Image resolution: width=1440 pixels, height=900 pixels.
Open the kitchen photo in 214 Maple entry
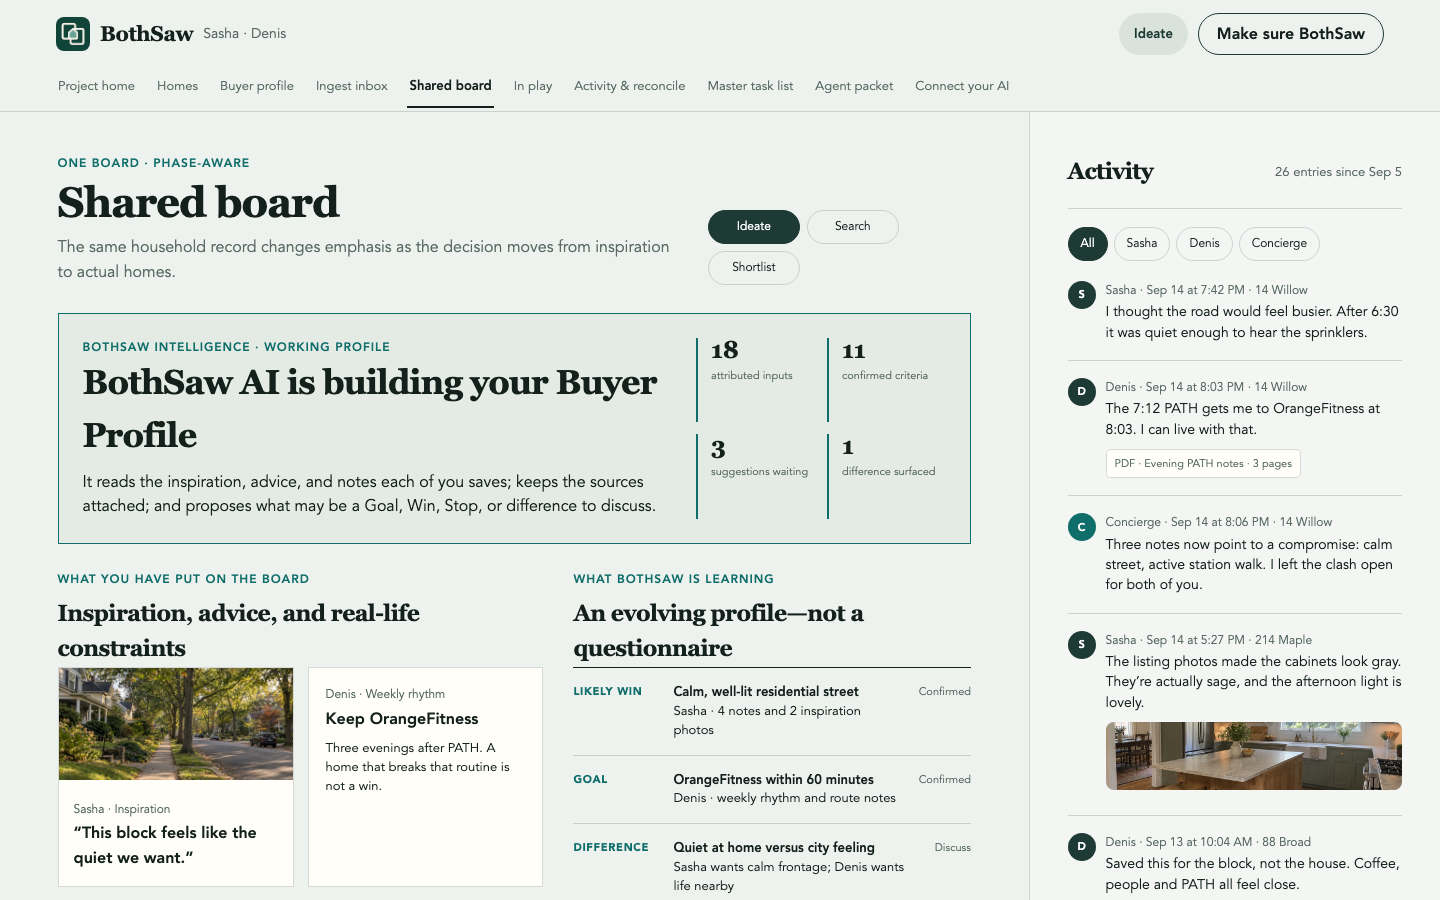(x=1254, y=756)
